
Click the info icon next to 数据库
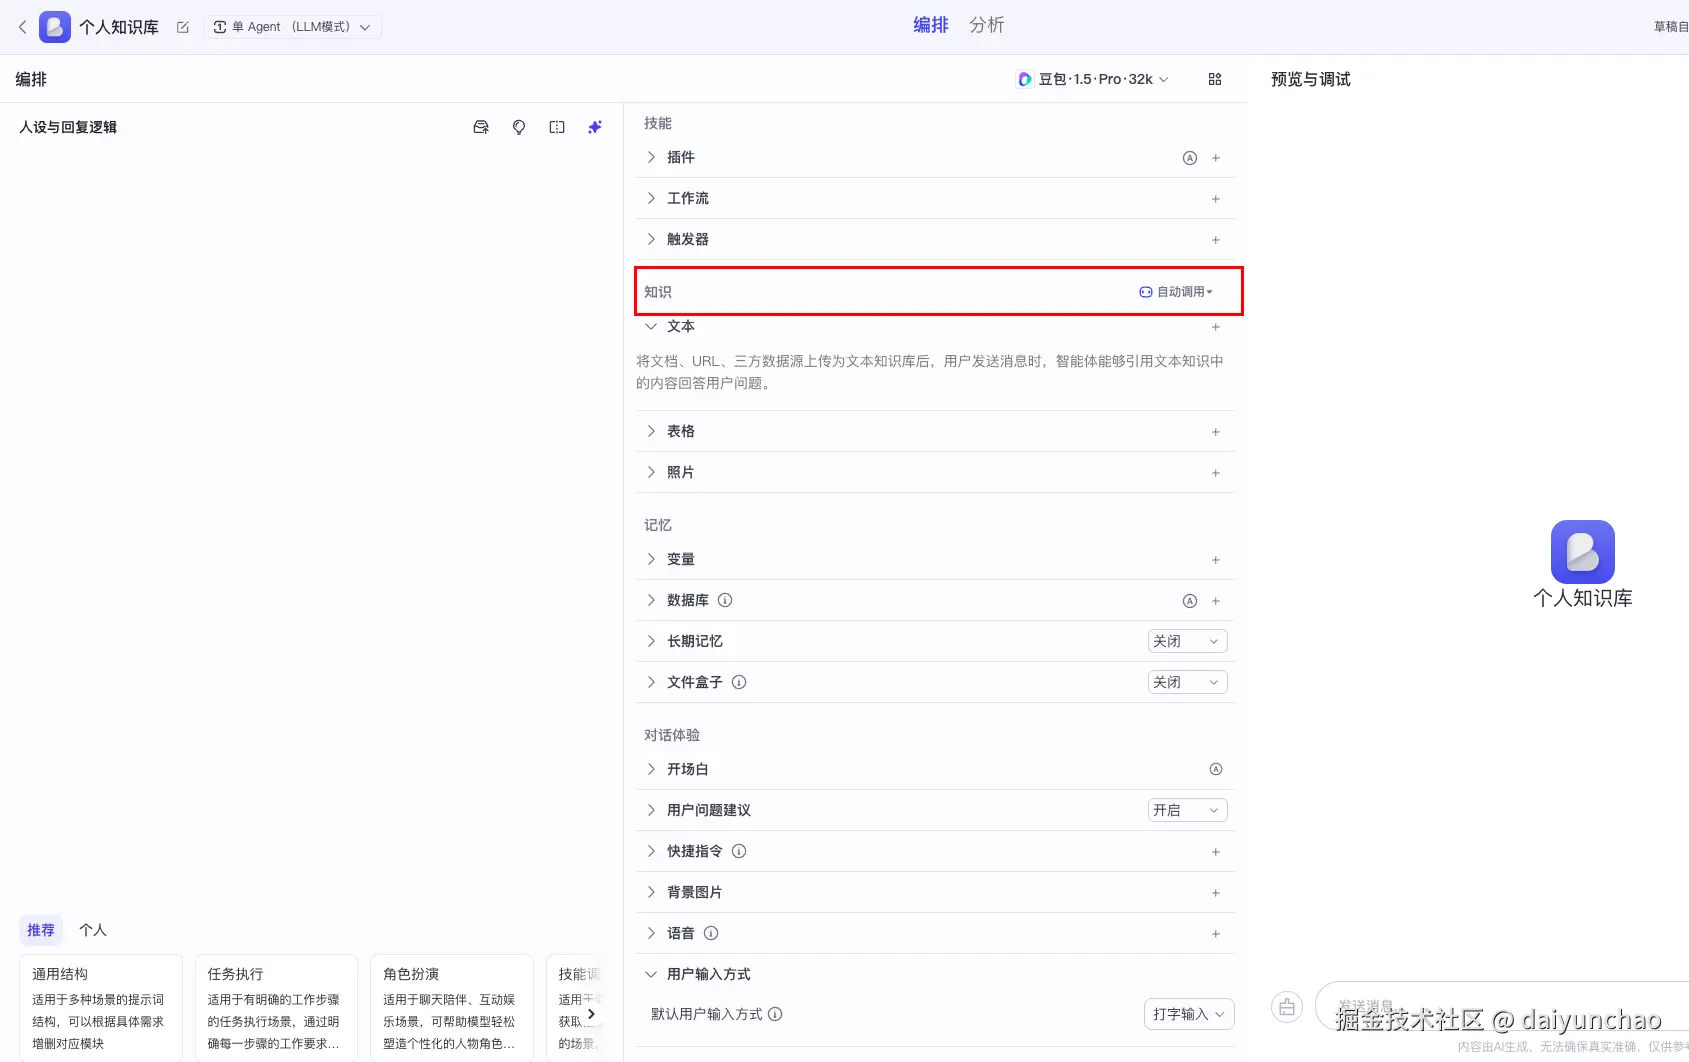725,600
